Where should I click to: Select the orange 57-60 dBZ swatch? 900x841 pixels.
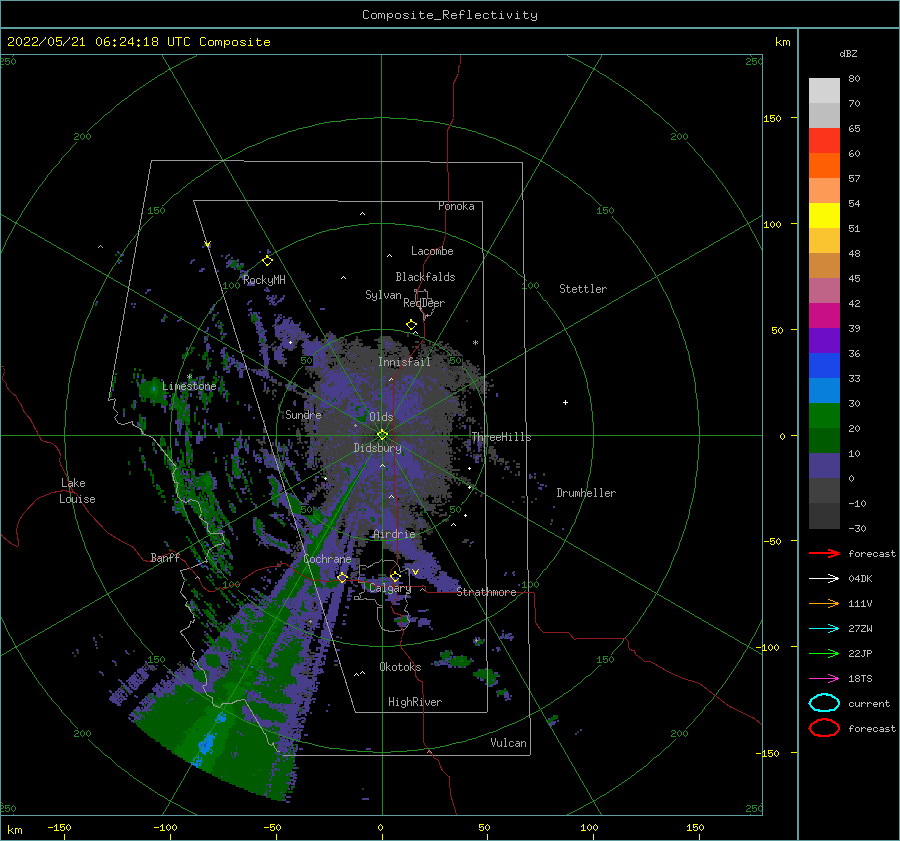824,166
